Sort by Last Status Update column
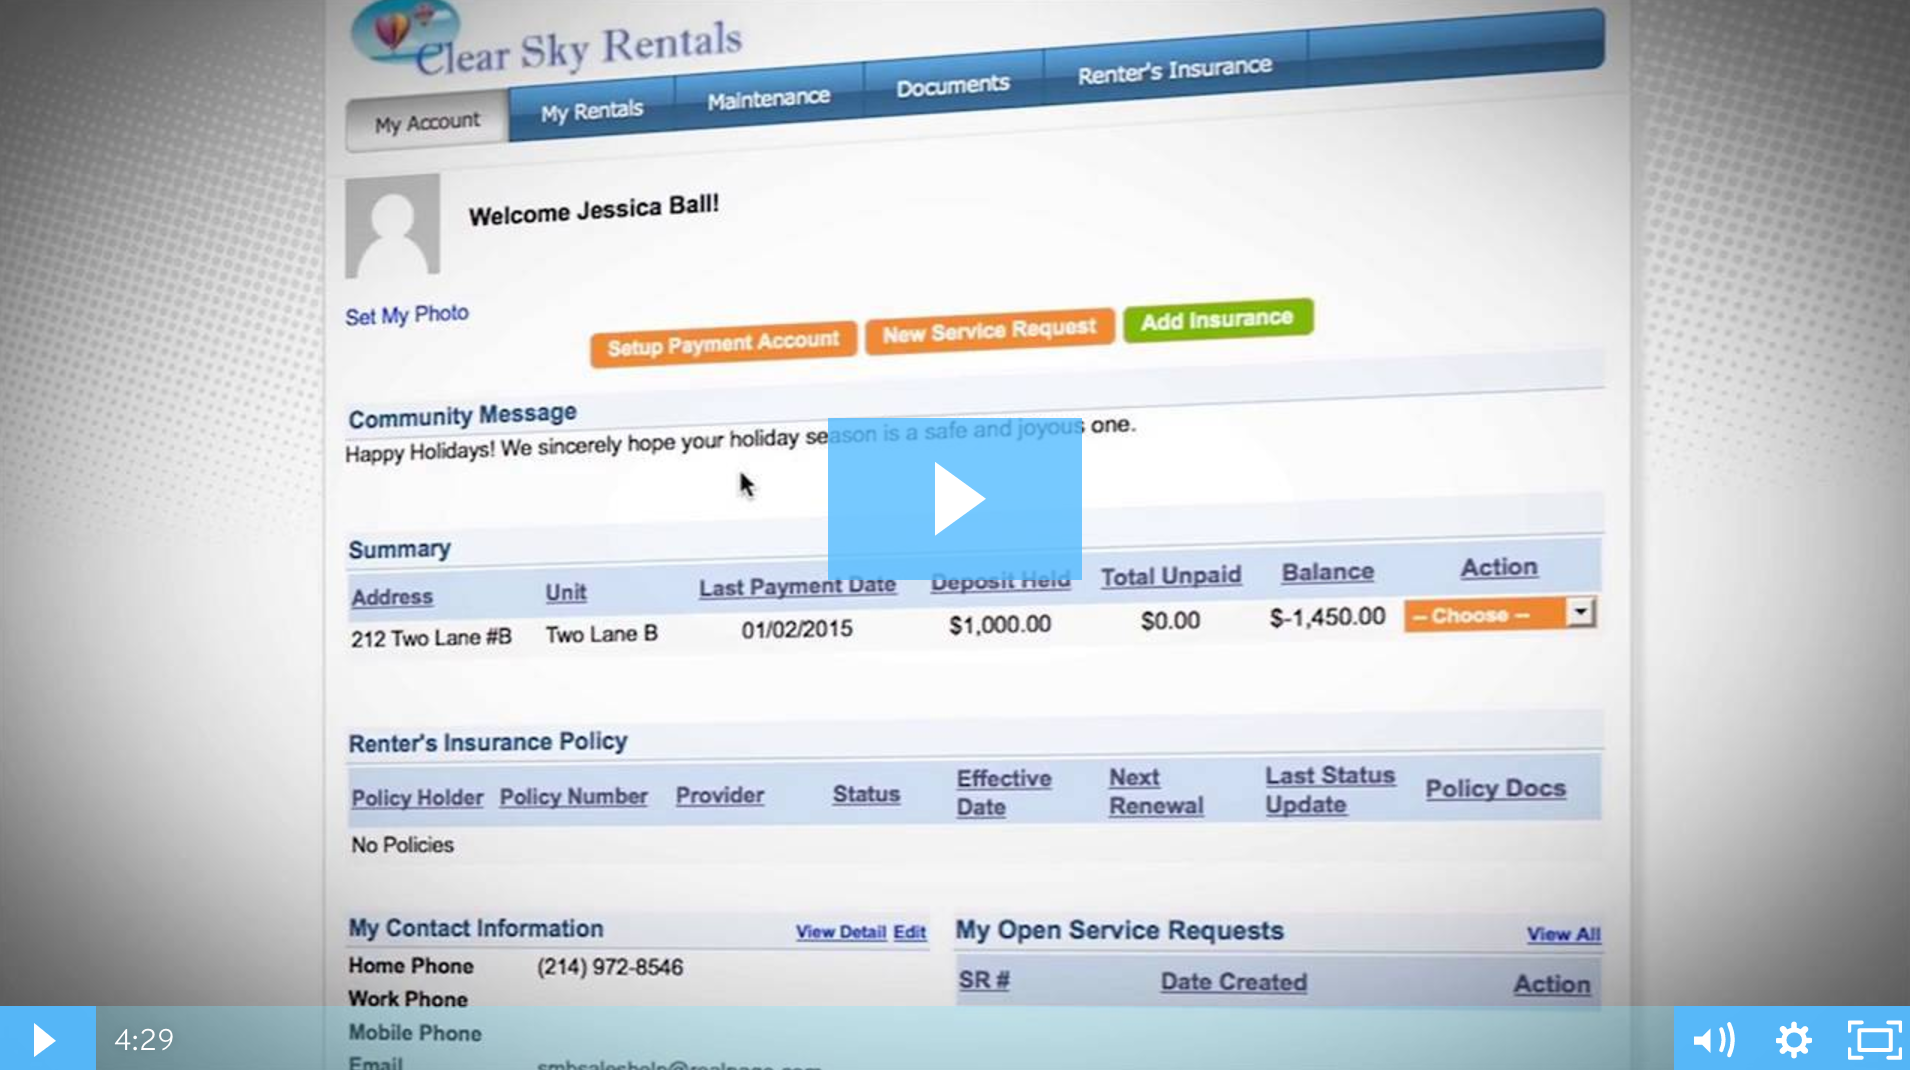Viewport: 1910px width, 1070px height. click(x=1330, y=790)
